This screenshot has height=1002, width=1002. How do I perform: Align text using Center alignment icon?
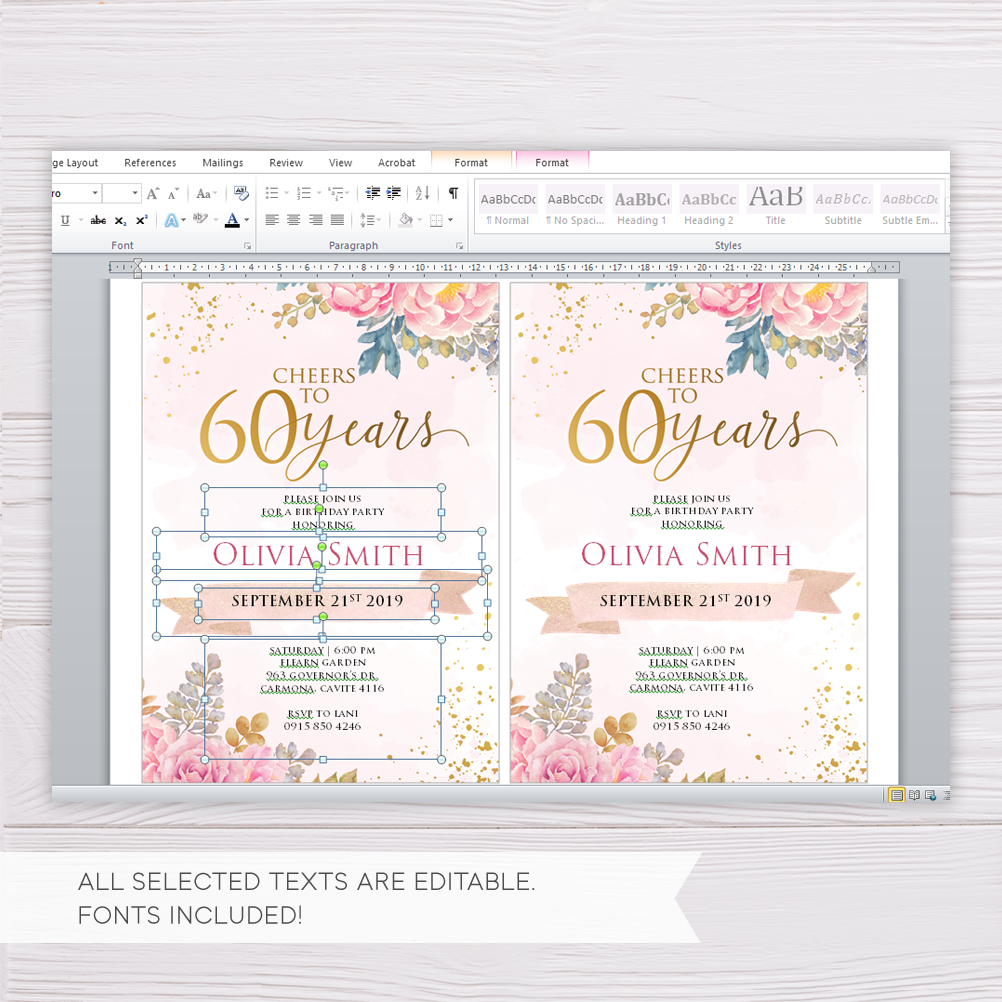294,220
